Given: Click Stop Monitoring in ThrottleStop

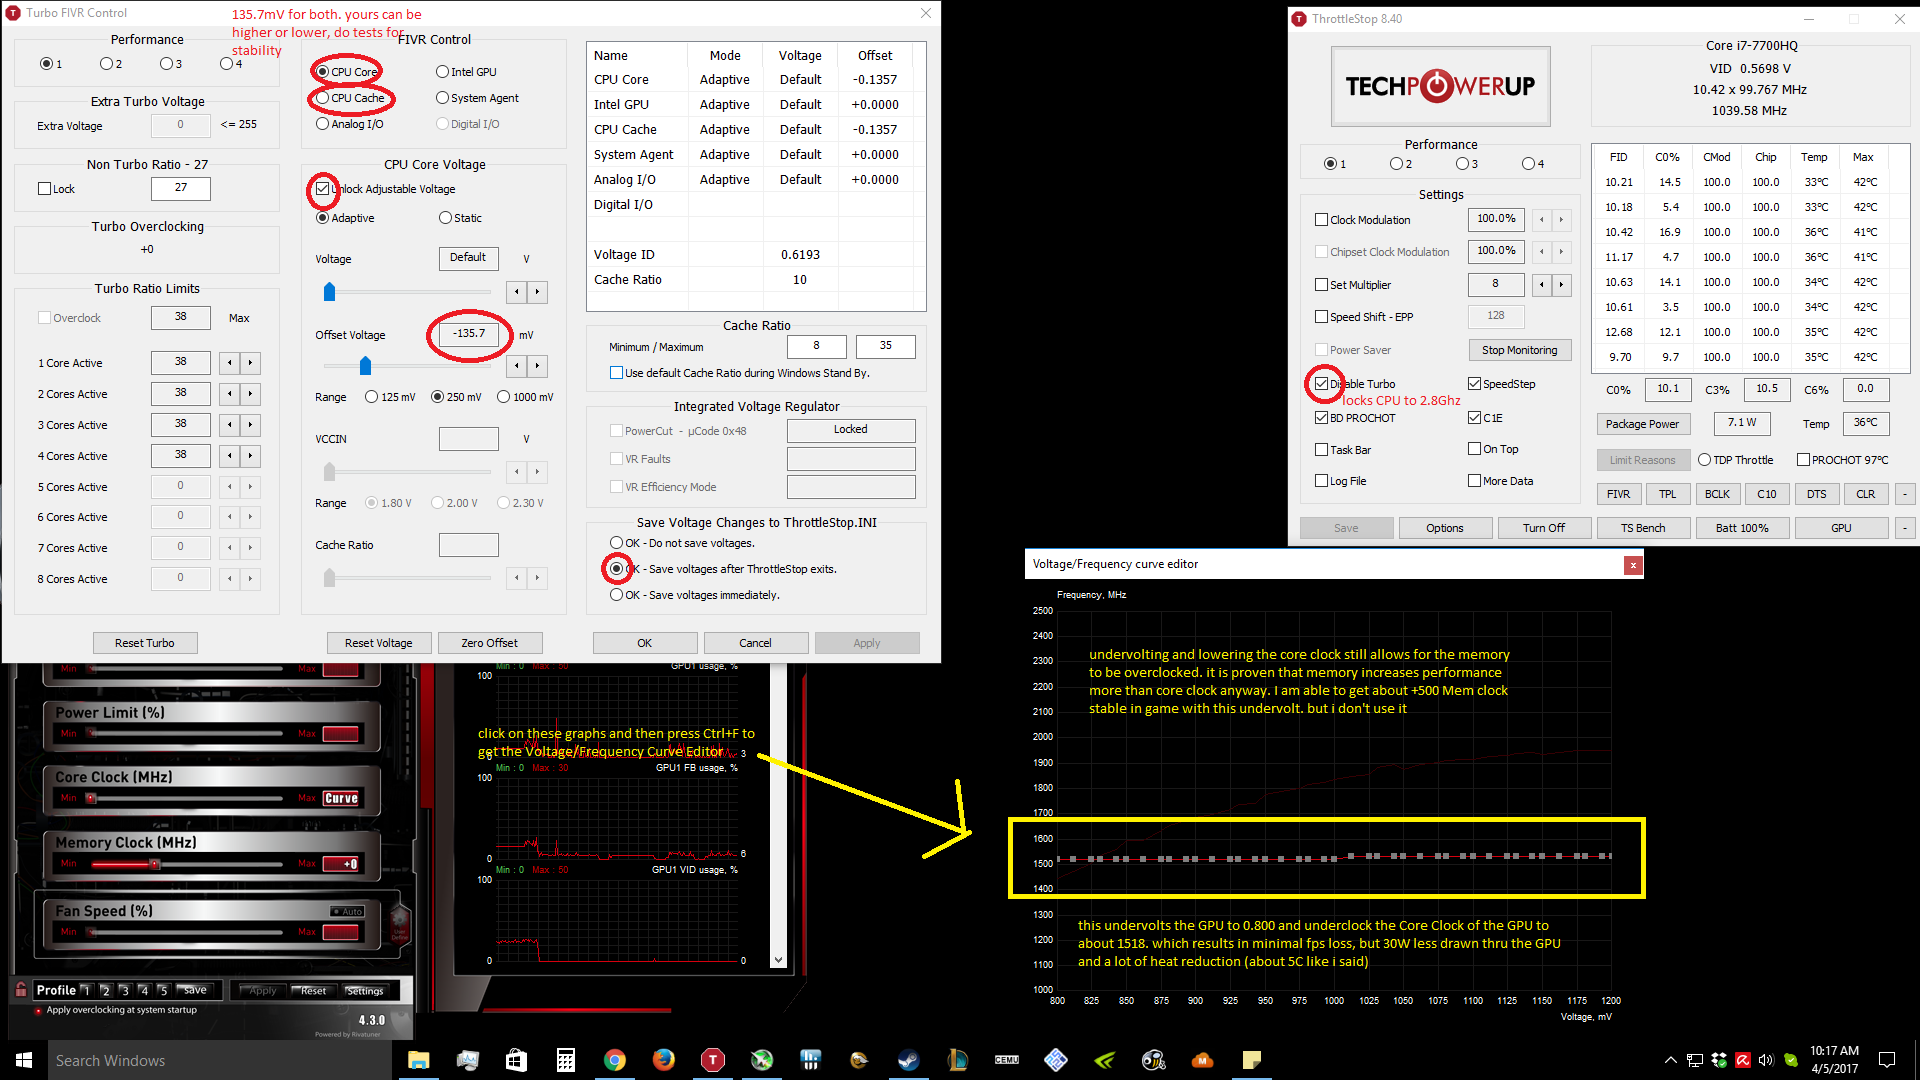Looking at the screenshot, I should 1519,350.
